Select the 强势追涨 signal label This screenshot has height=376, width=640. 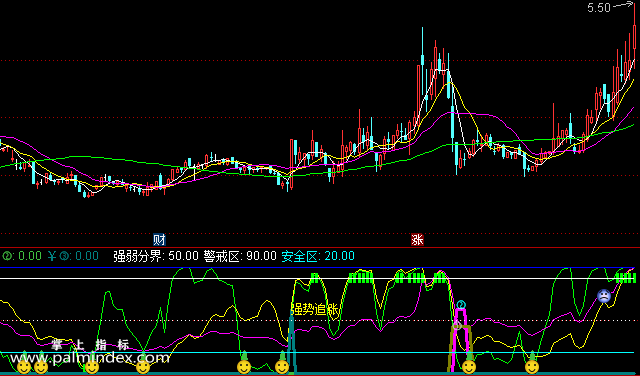pos(315,309)
